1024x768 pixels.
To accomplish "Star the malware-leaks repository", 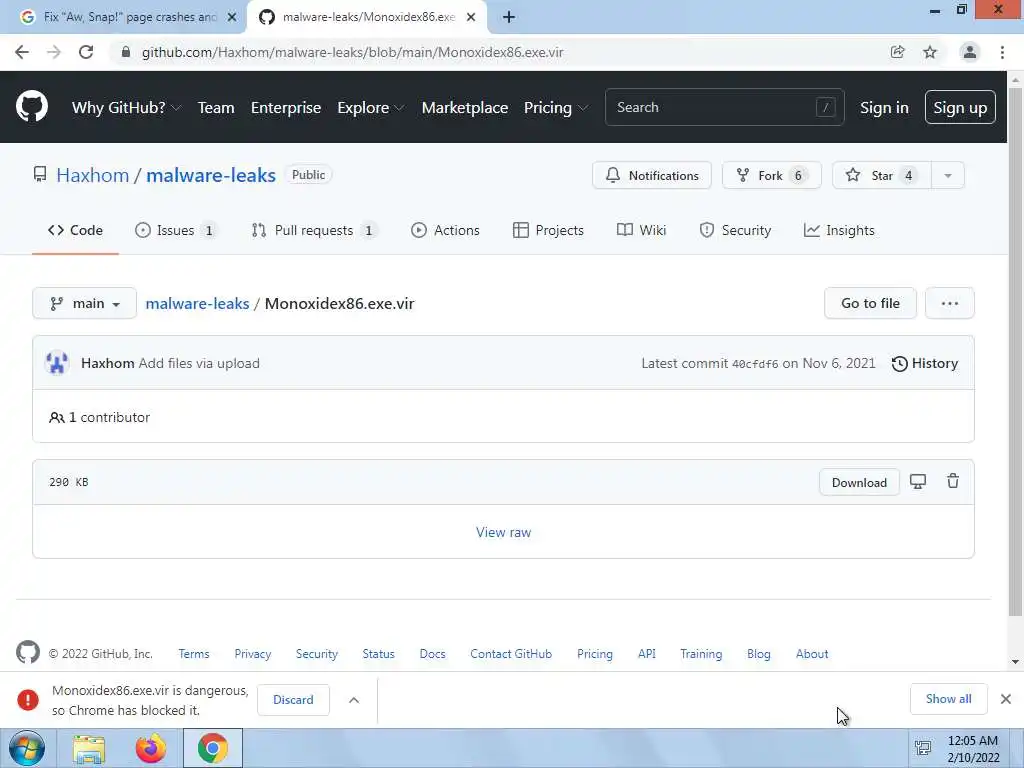I will point(882,175).
